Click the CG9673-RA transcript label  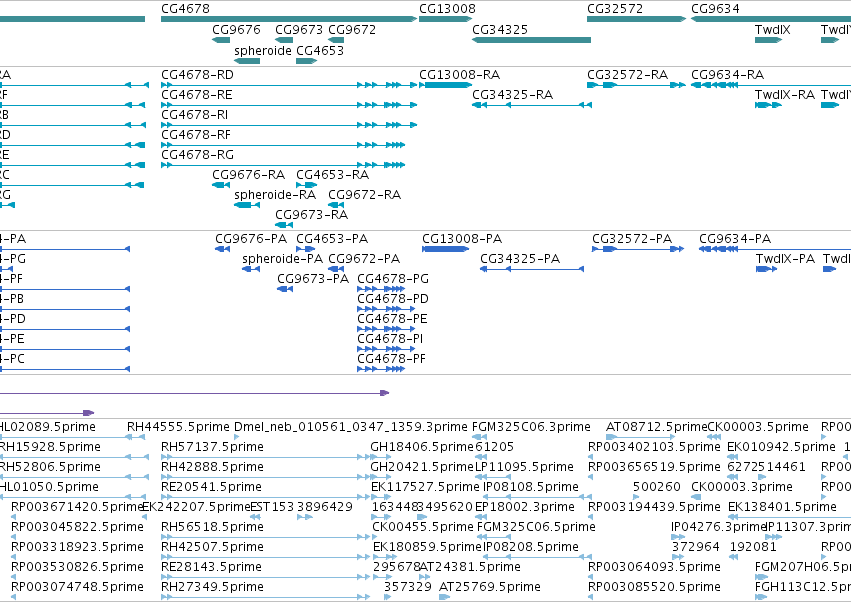point(312,215)
